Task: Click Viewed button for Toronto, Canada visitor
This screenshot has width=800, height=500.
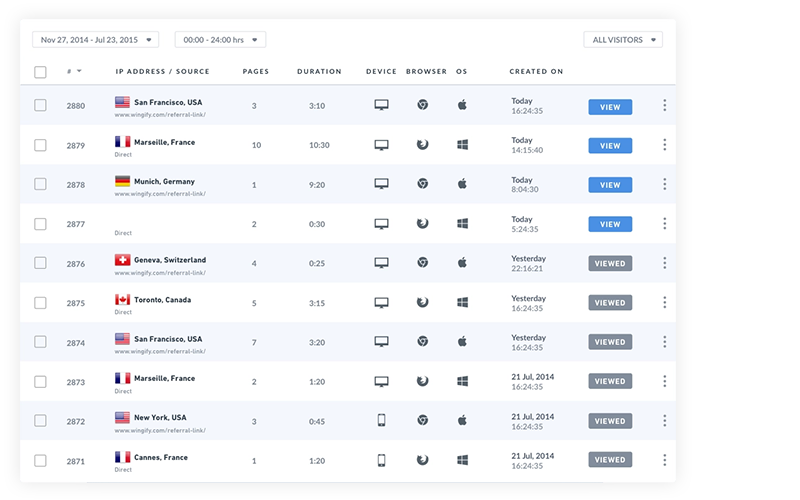Action: pos(610,303)
